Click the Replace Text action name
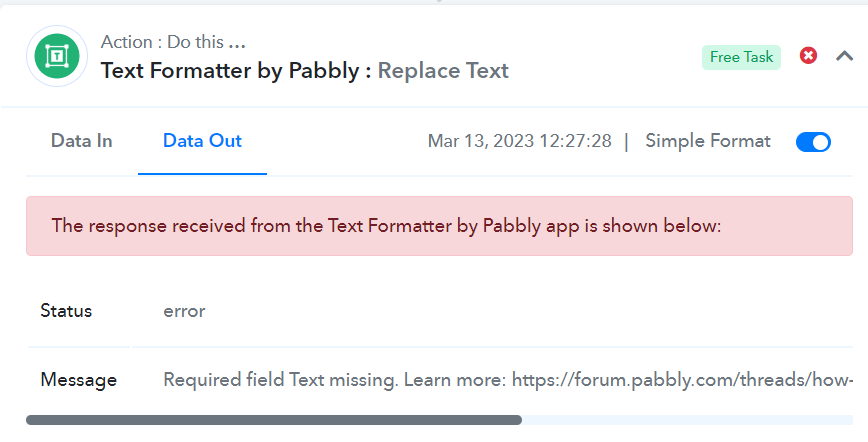Viewport: 868px width, 442px height. coord(443,70)
